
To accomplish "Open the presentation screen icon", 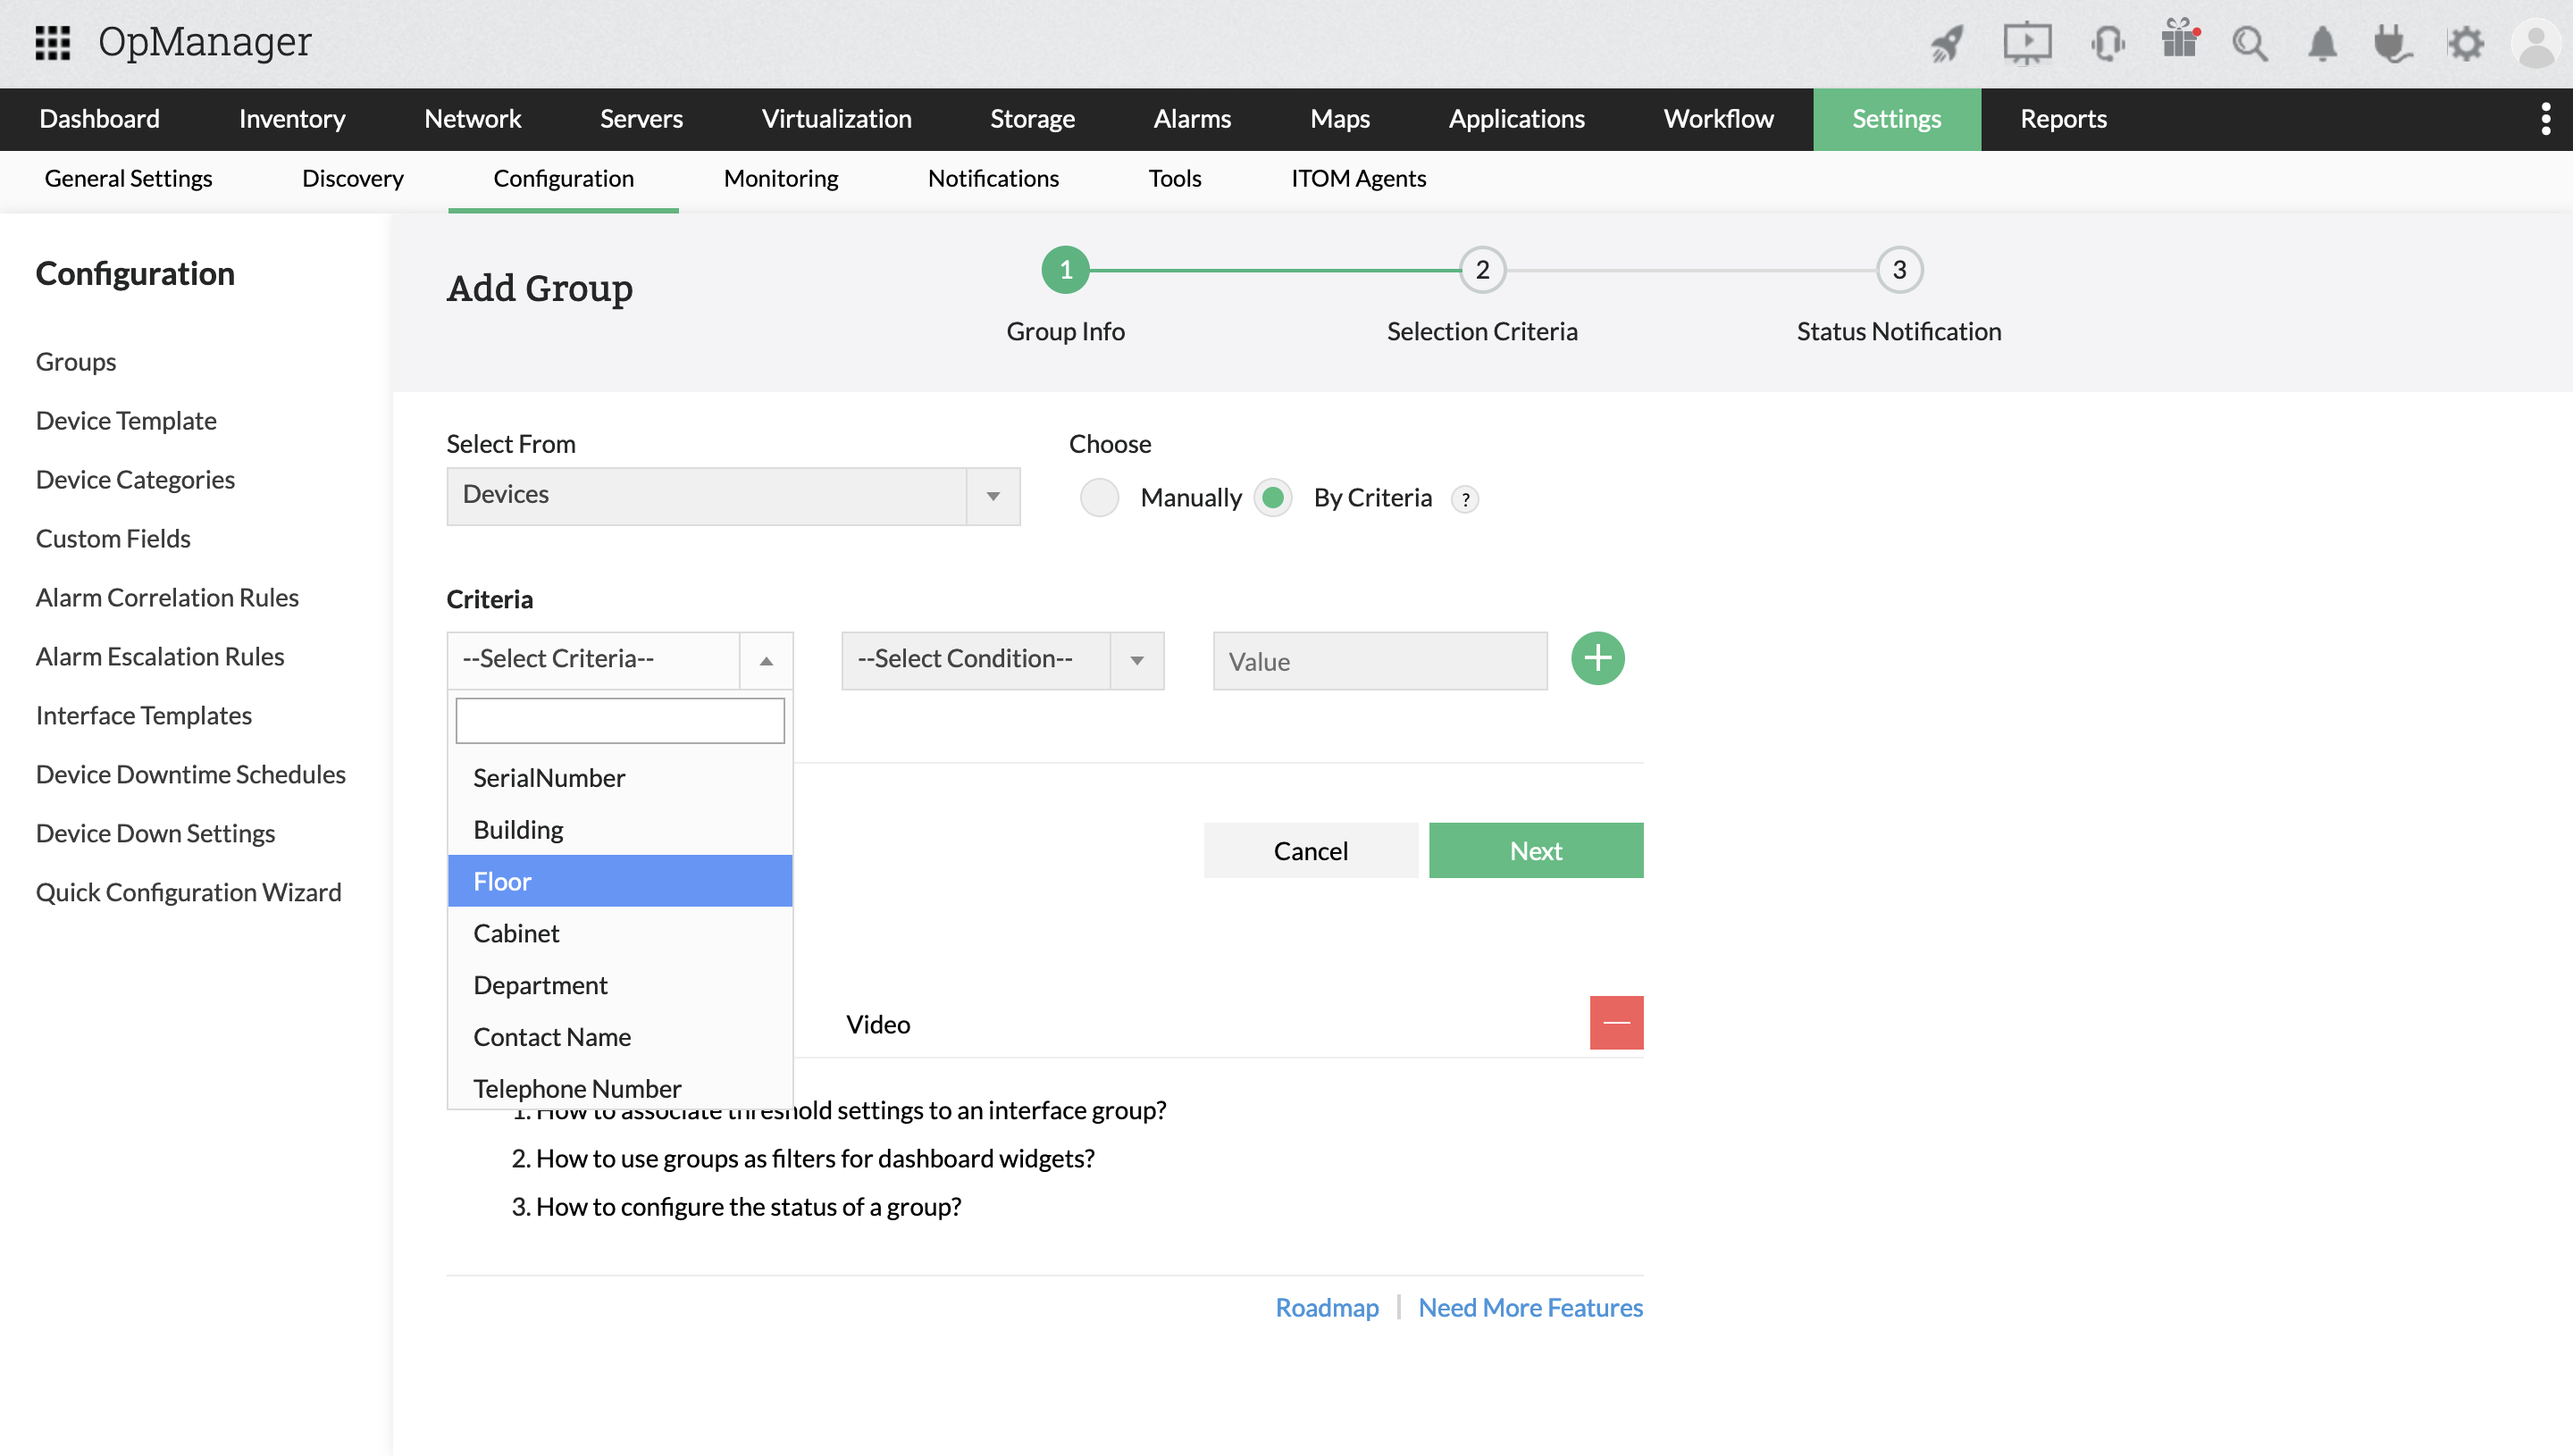I will coord(2027,43).
